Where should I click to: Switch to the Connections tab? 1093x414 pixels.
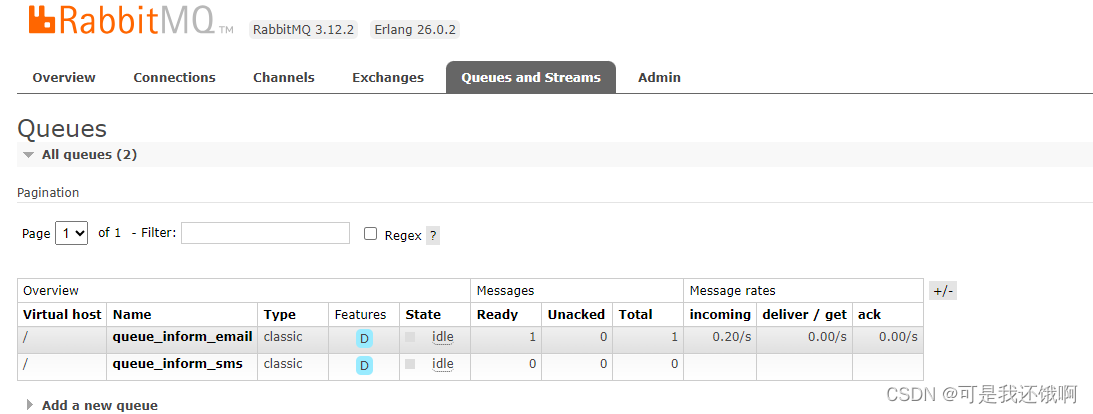pyautogui.click(x=174, y=77)
